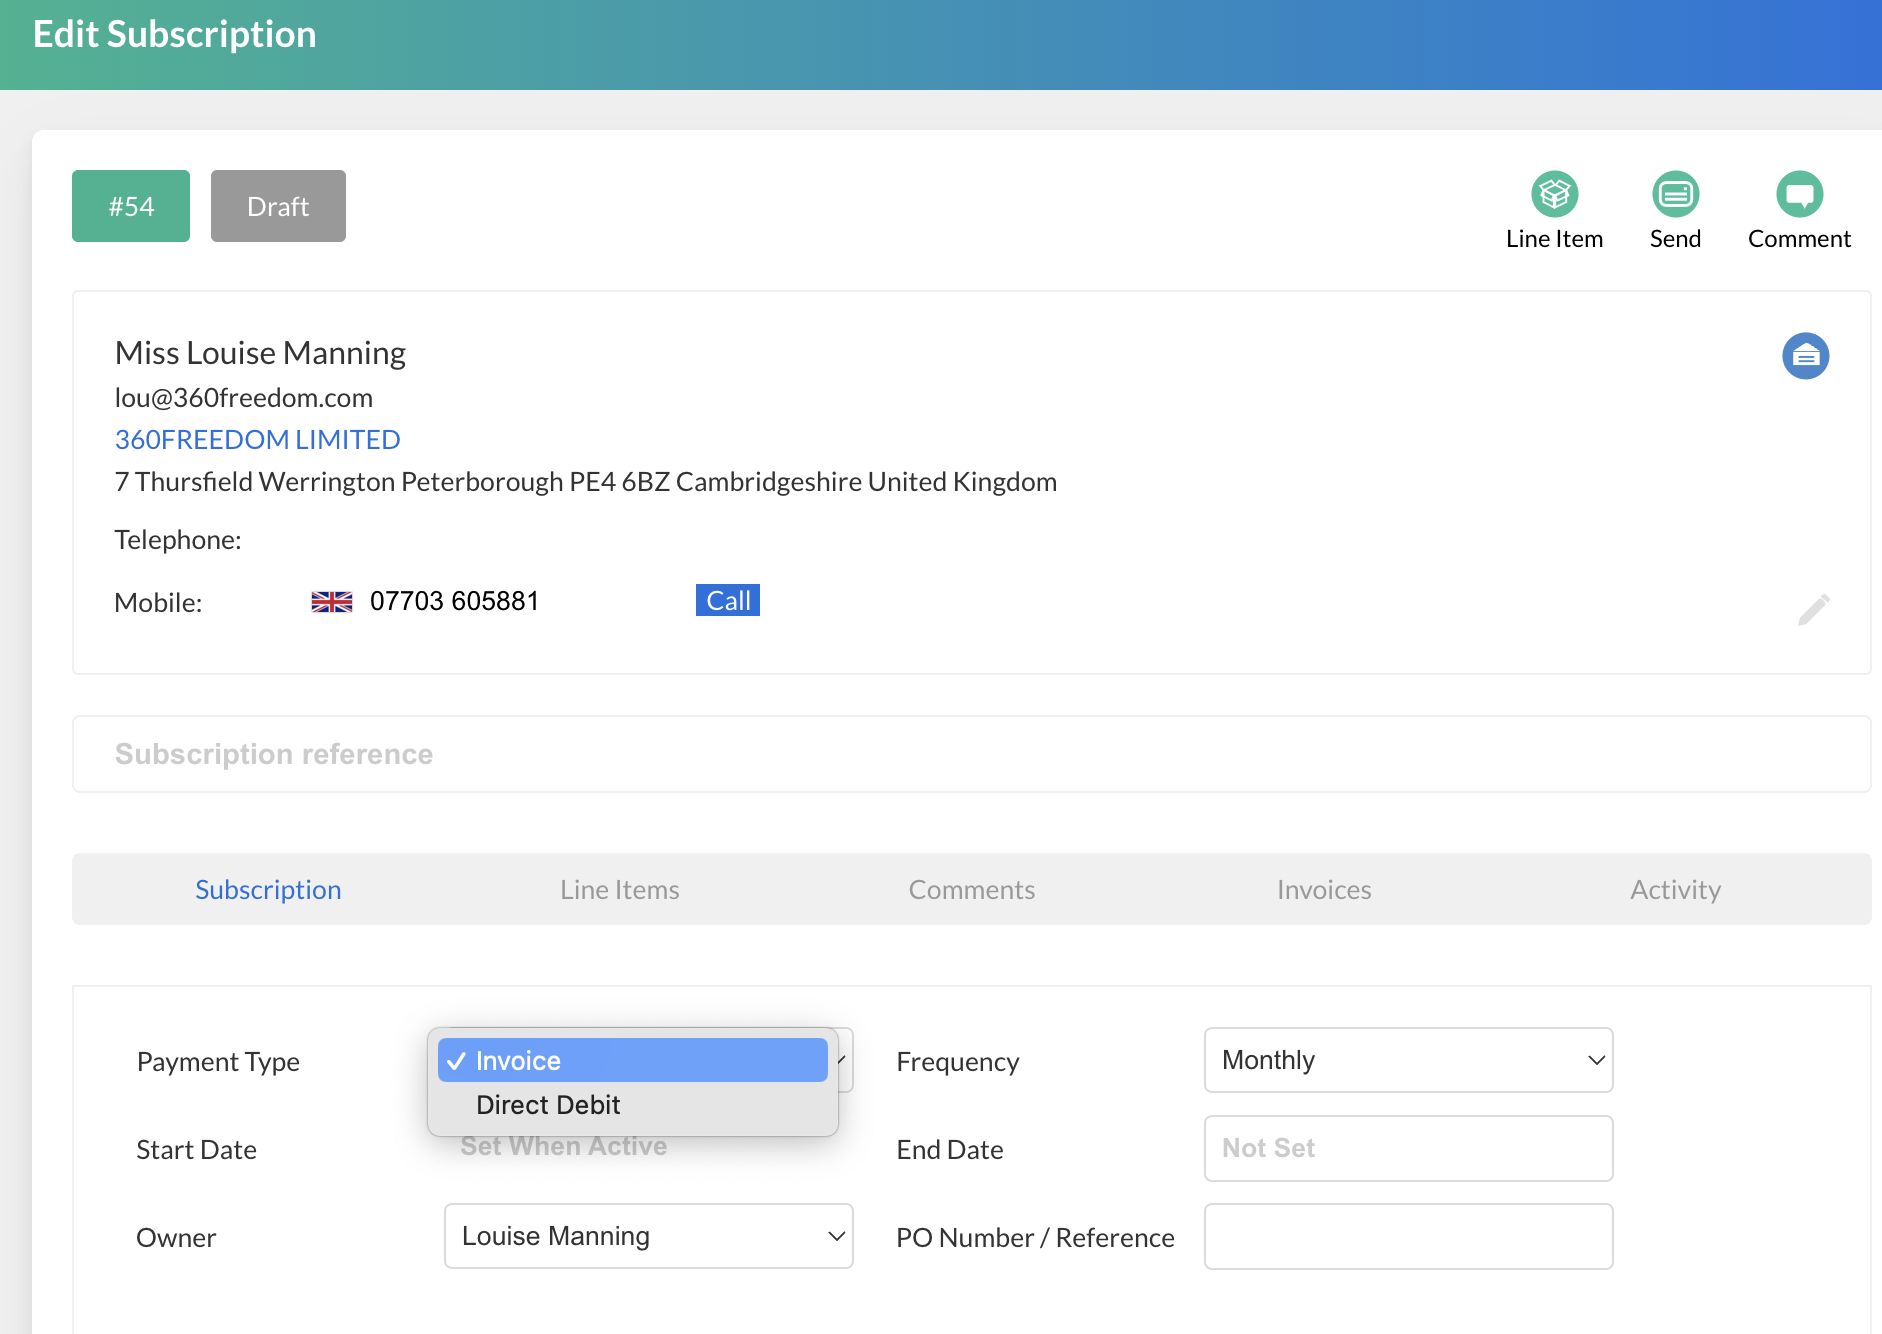Click the pencil edit contact icon

pos(1813,609)
